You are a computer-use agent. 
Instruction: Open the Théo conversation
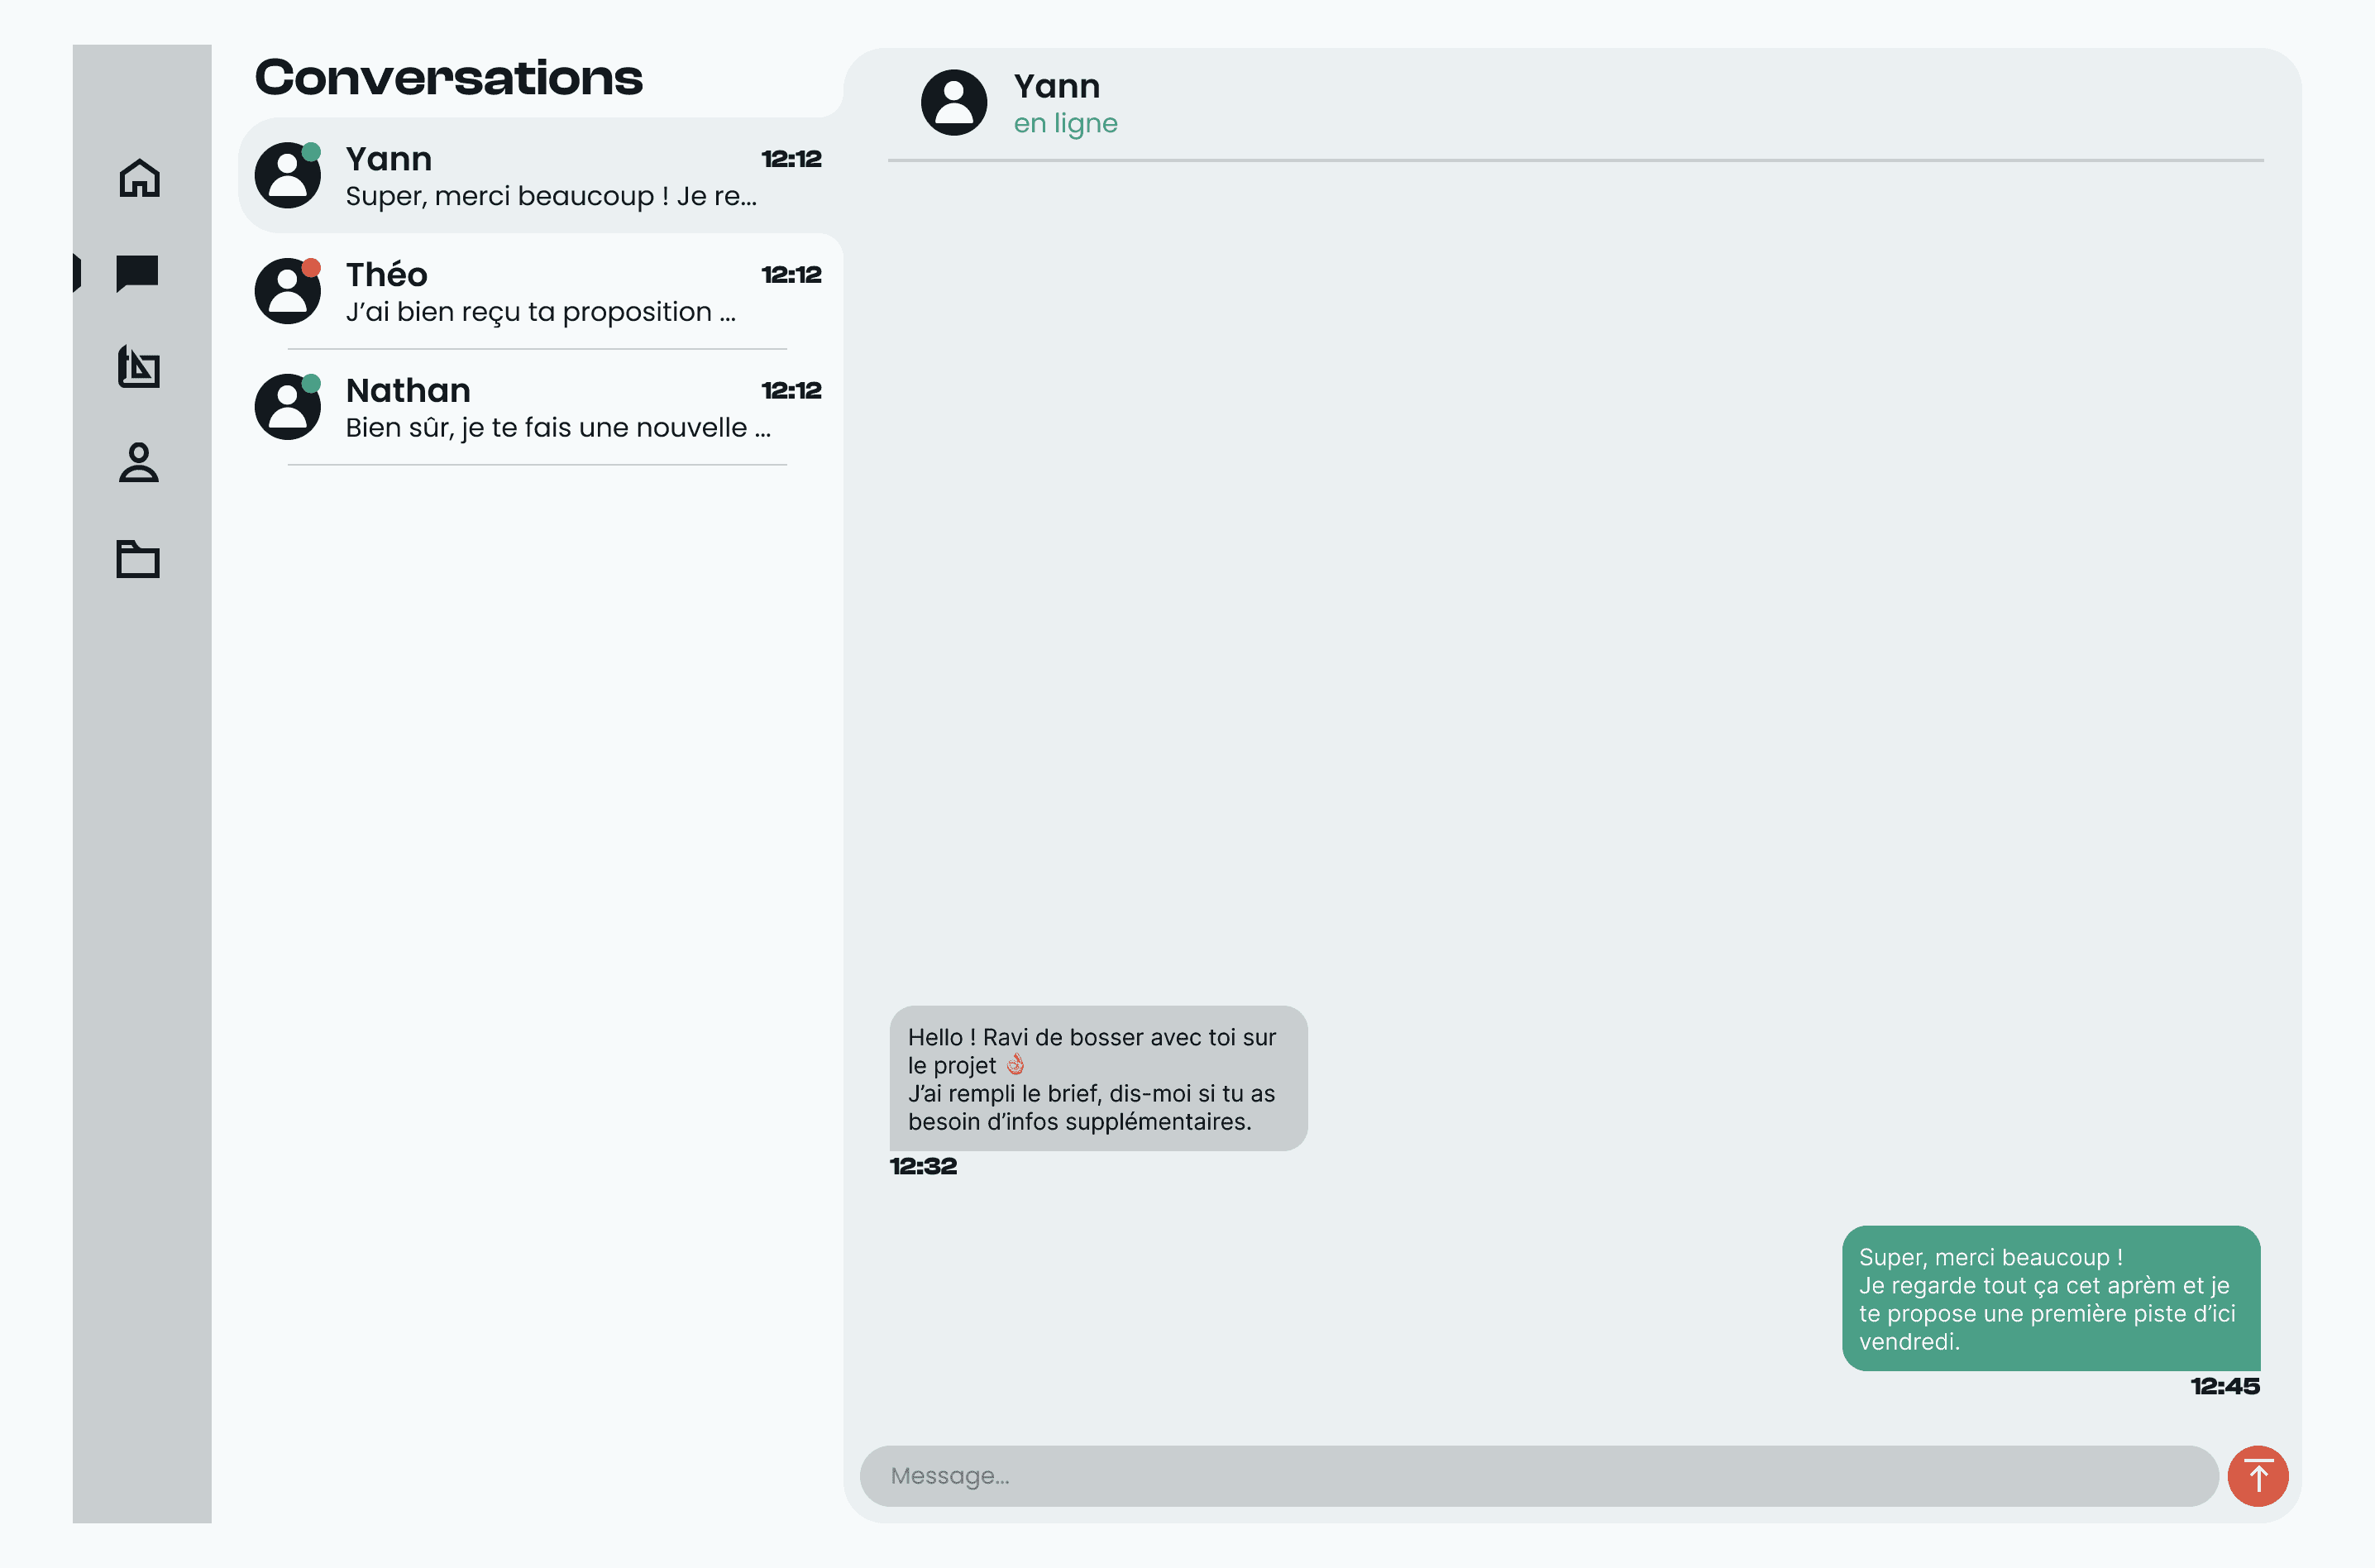pyautogui.click(x=540, y=291)
